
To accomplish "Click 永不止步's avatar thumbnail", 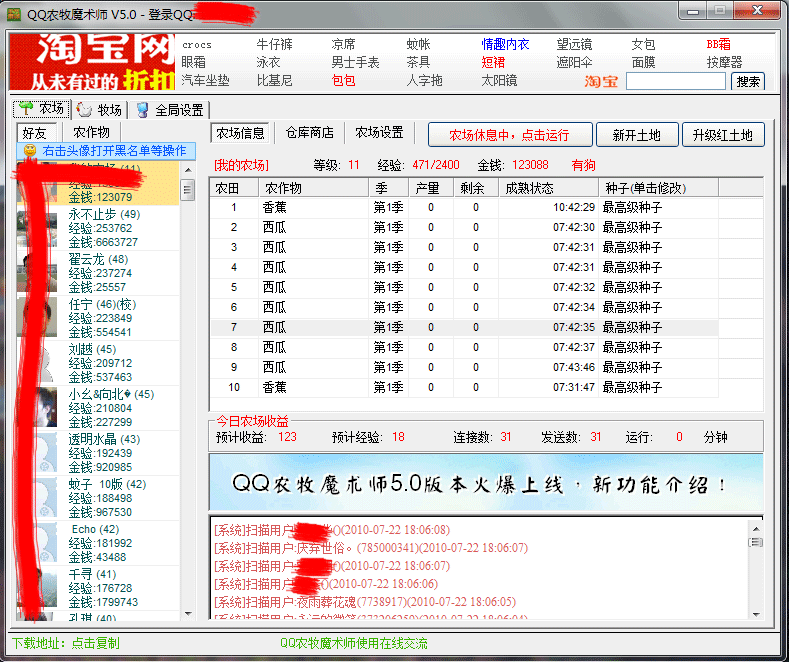I will point(37,229).
